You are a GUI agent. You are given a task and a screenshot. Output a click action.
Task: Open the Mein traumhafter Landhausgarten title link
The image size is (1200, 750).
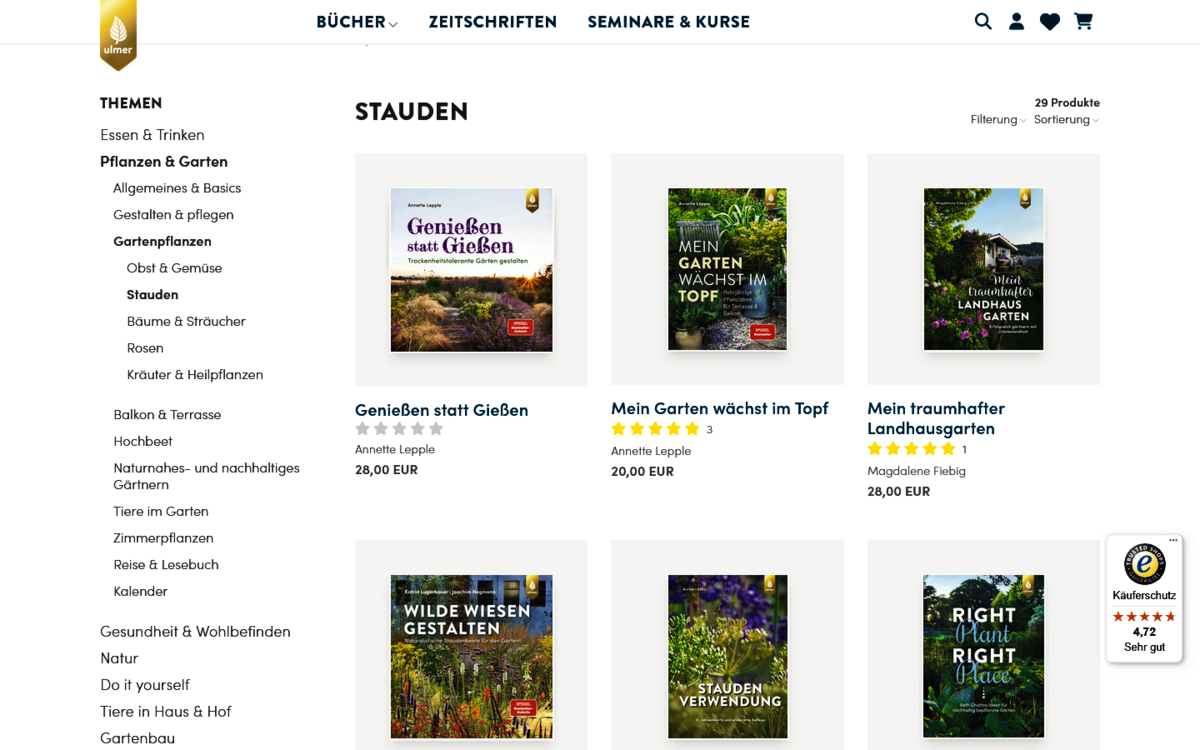[x=936, y=418]
